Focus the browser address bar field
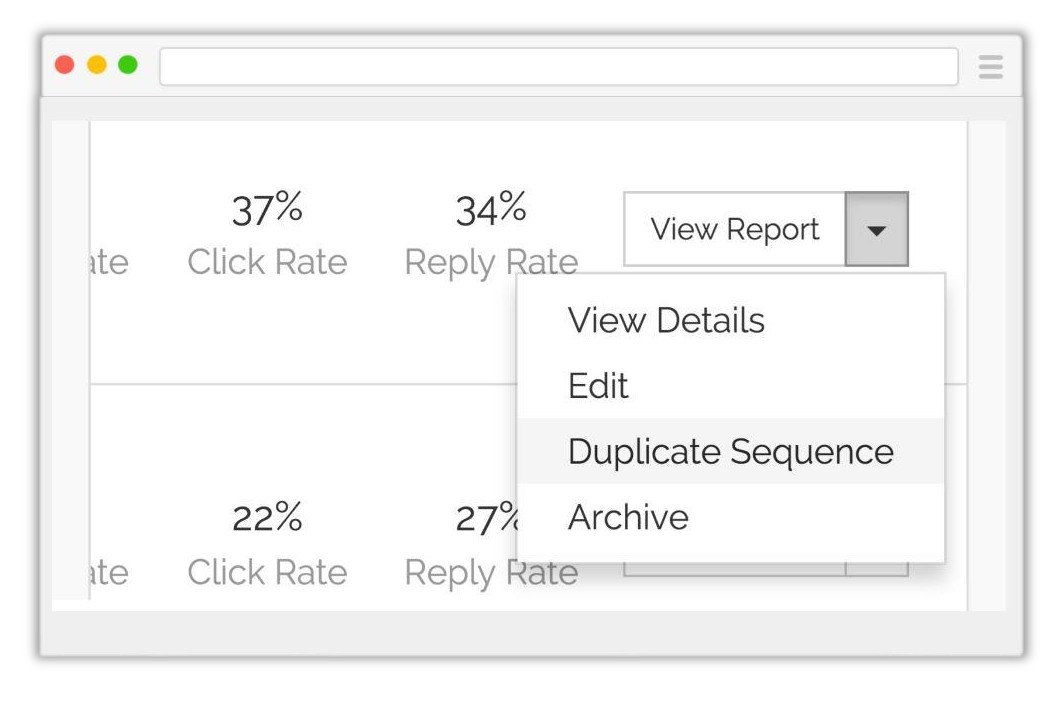 point(558,67)
